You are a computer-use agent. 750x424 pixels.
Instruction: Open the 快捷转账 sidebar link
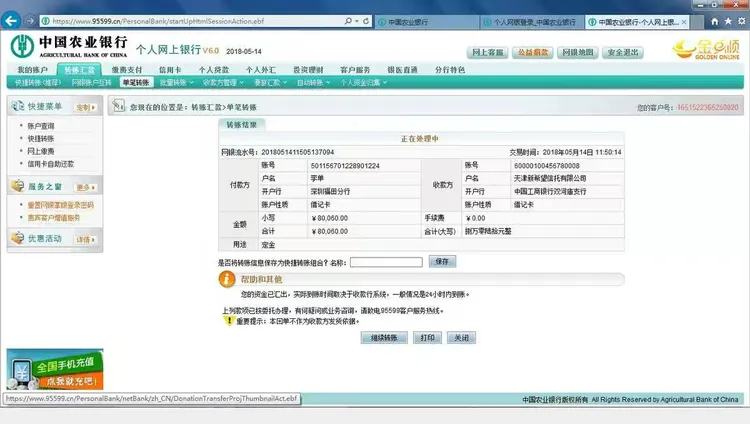(x=41, y=139)
